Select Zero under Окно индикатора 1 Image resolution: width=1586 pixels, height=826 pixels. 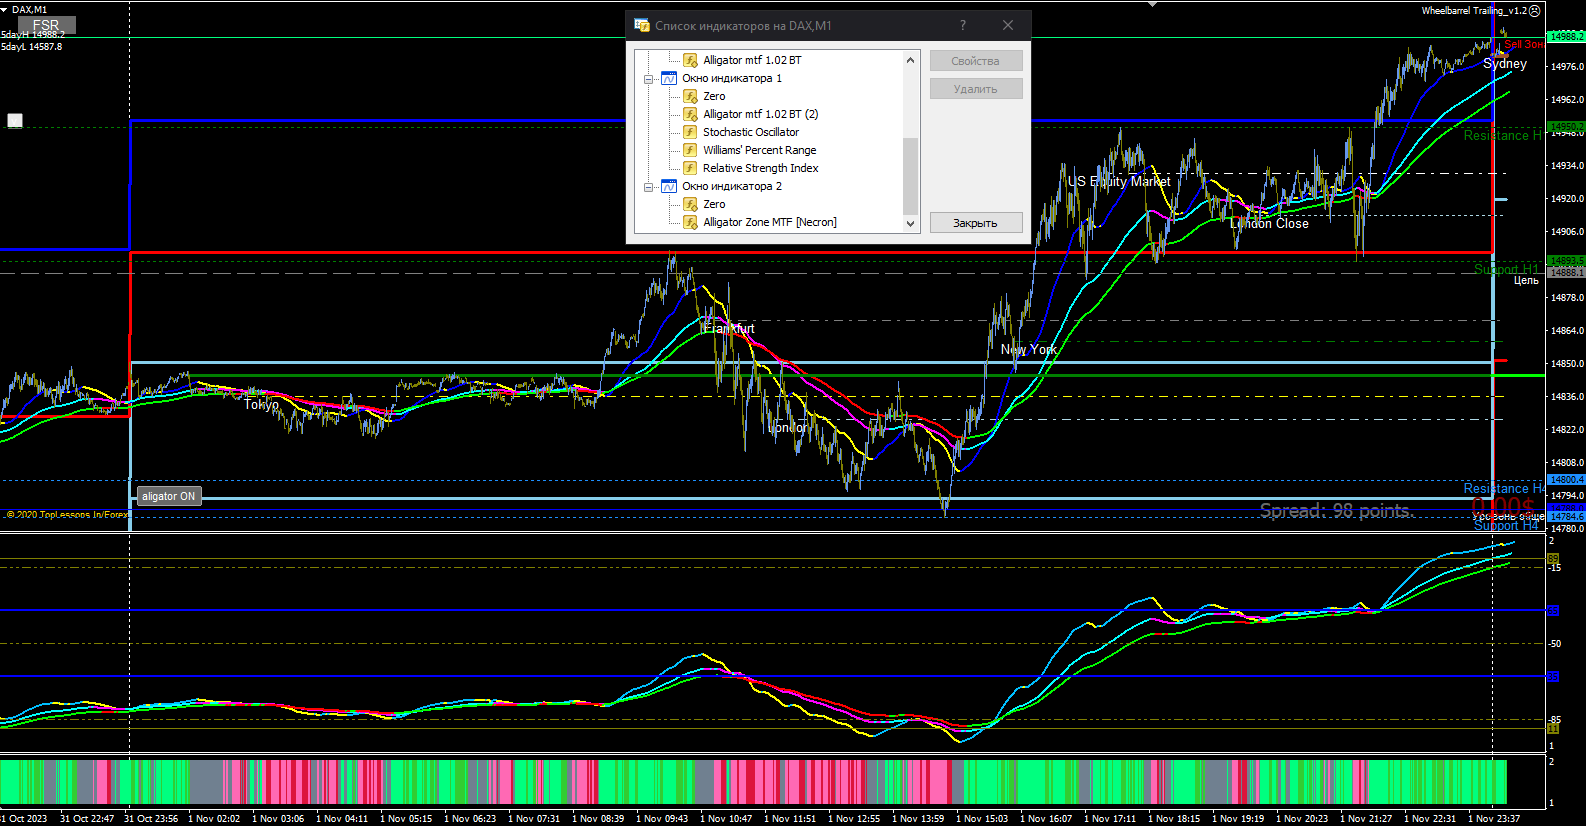click(x=714, y=96)
